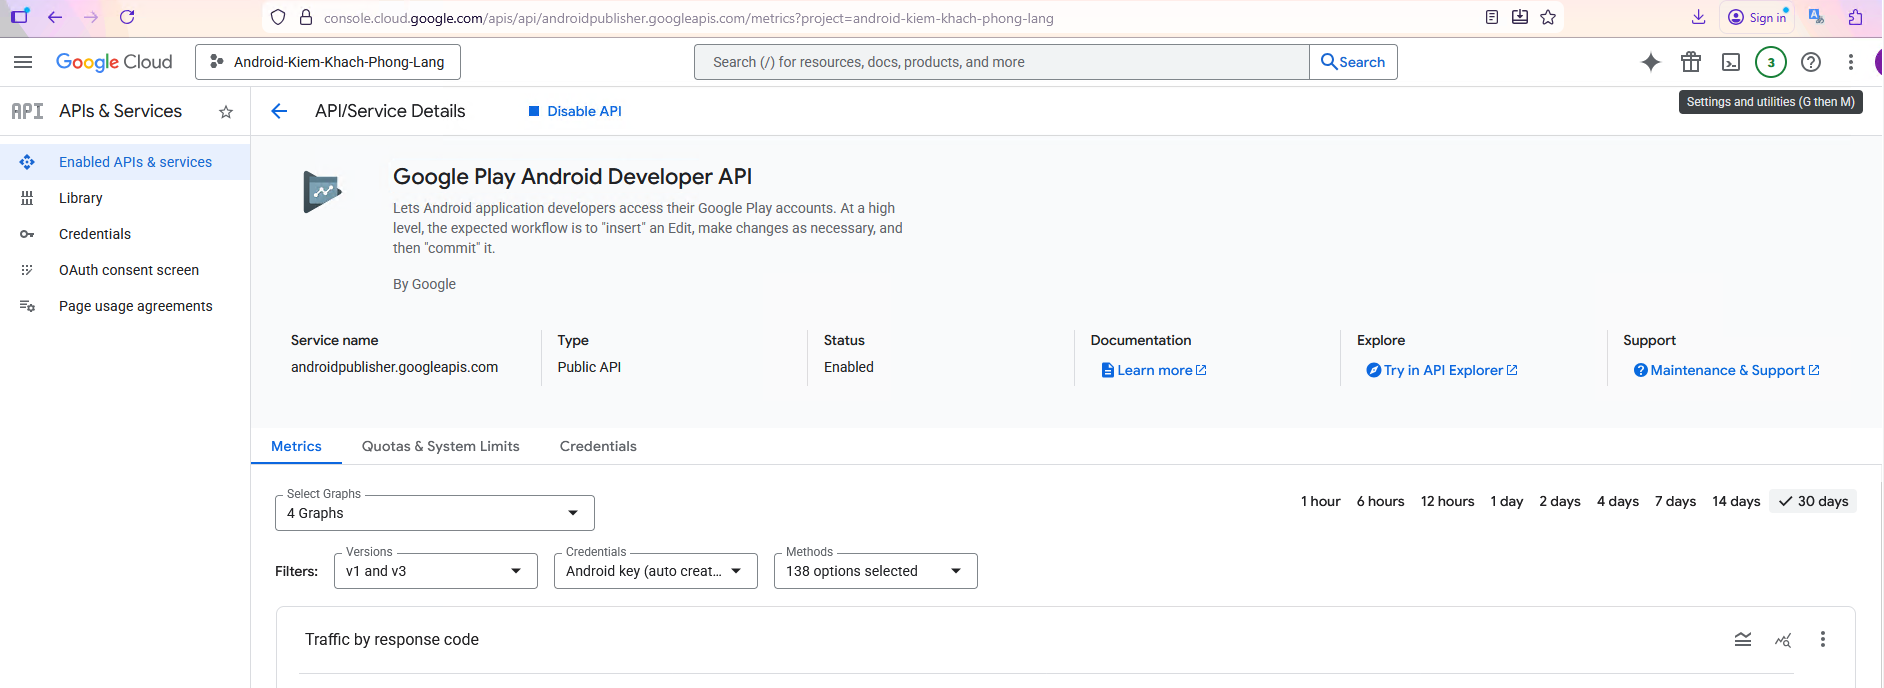Click the blue Search button

[x=1353, y=62]
